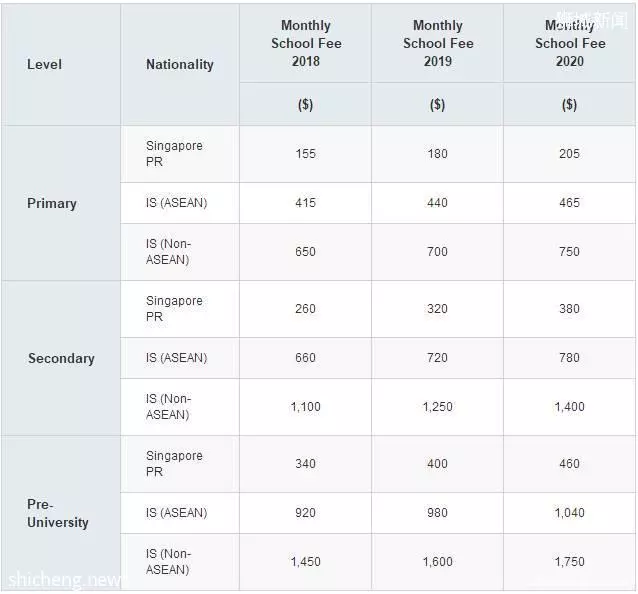Select Secondary IS (ASEAN) 2018 fee 660

coord(306,358)
